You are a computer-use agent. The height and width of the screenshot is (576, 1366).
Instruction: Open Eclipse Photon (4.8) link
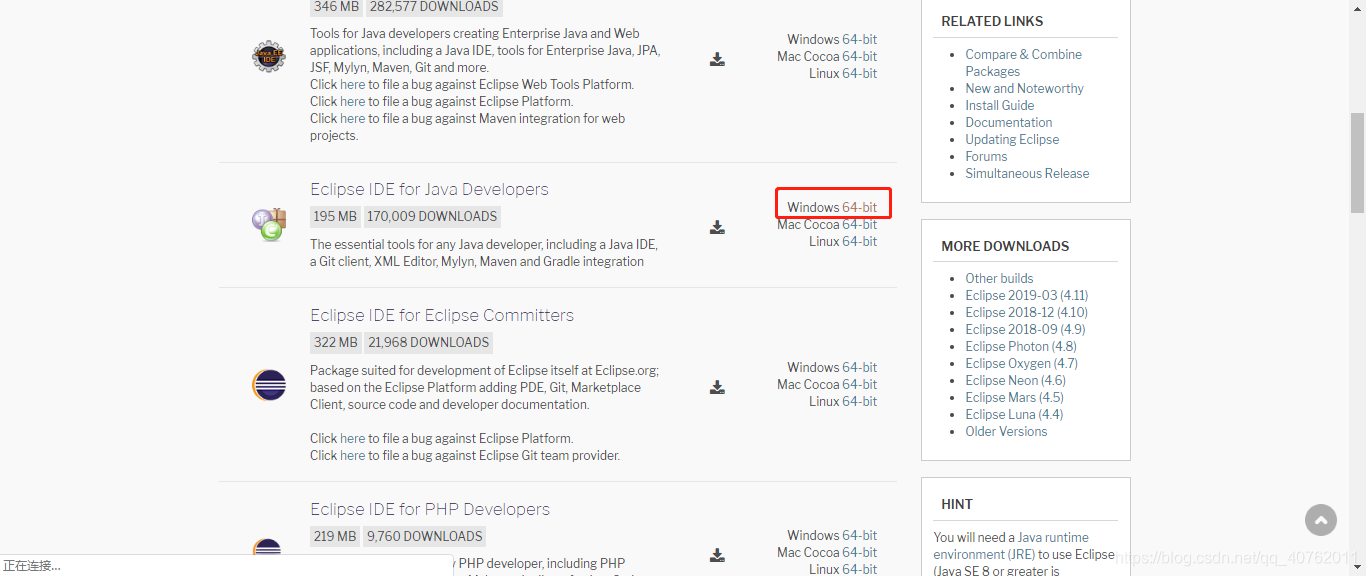(x=1021, y=346)
